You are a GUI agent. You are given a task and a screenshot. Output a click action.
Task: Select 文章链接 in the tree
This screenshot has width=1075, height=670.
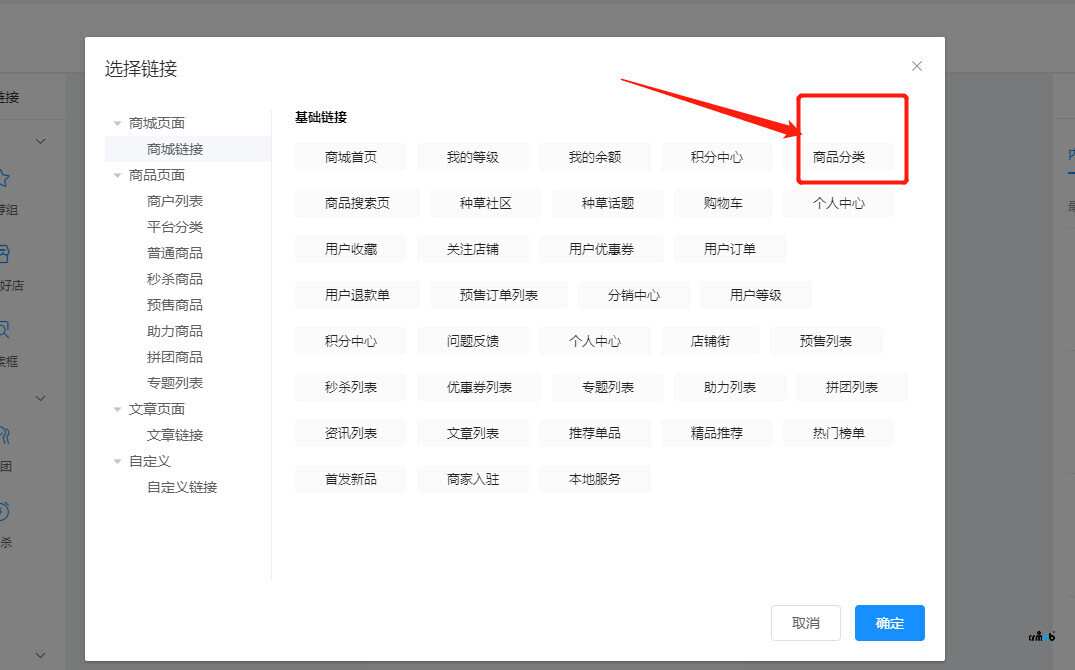tap(175, 435)
